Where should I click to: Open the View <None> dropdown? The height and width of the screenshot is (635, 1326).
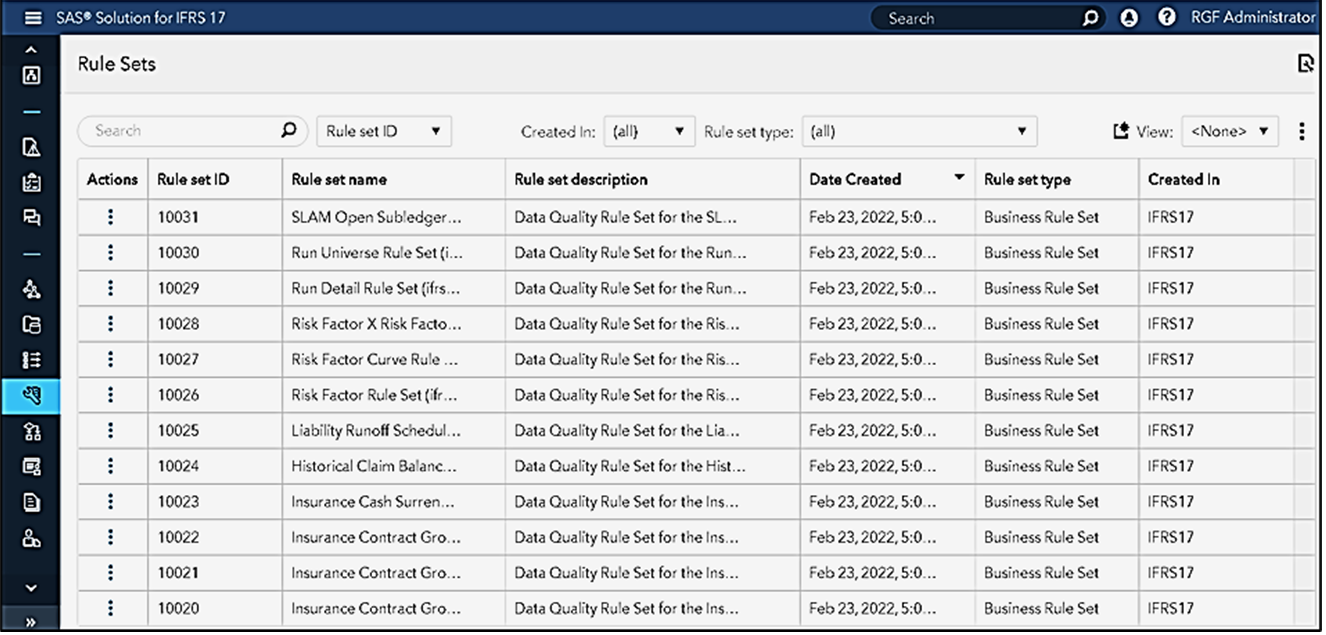[x=1230, y=130]
